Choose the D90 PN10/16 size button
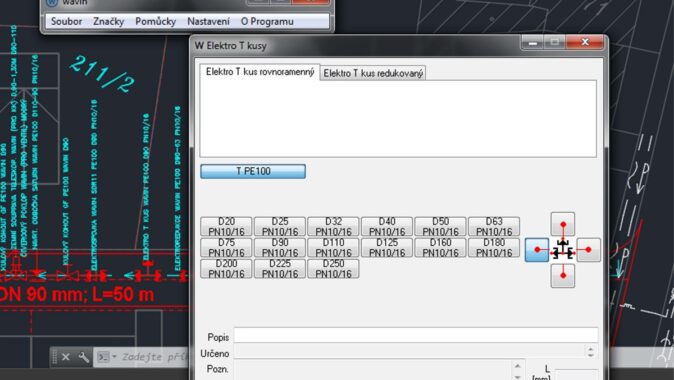The height and width of the screenshot is (380, 674). pyautogui.click(x=280, y=248)
